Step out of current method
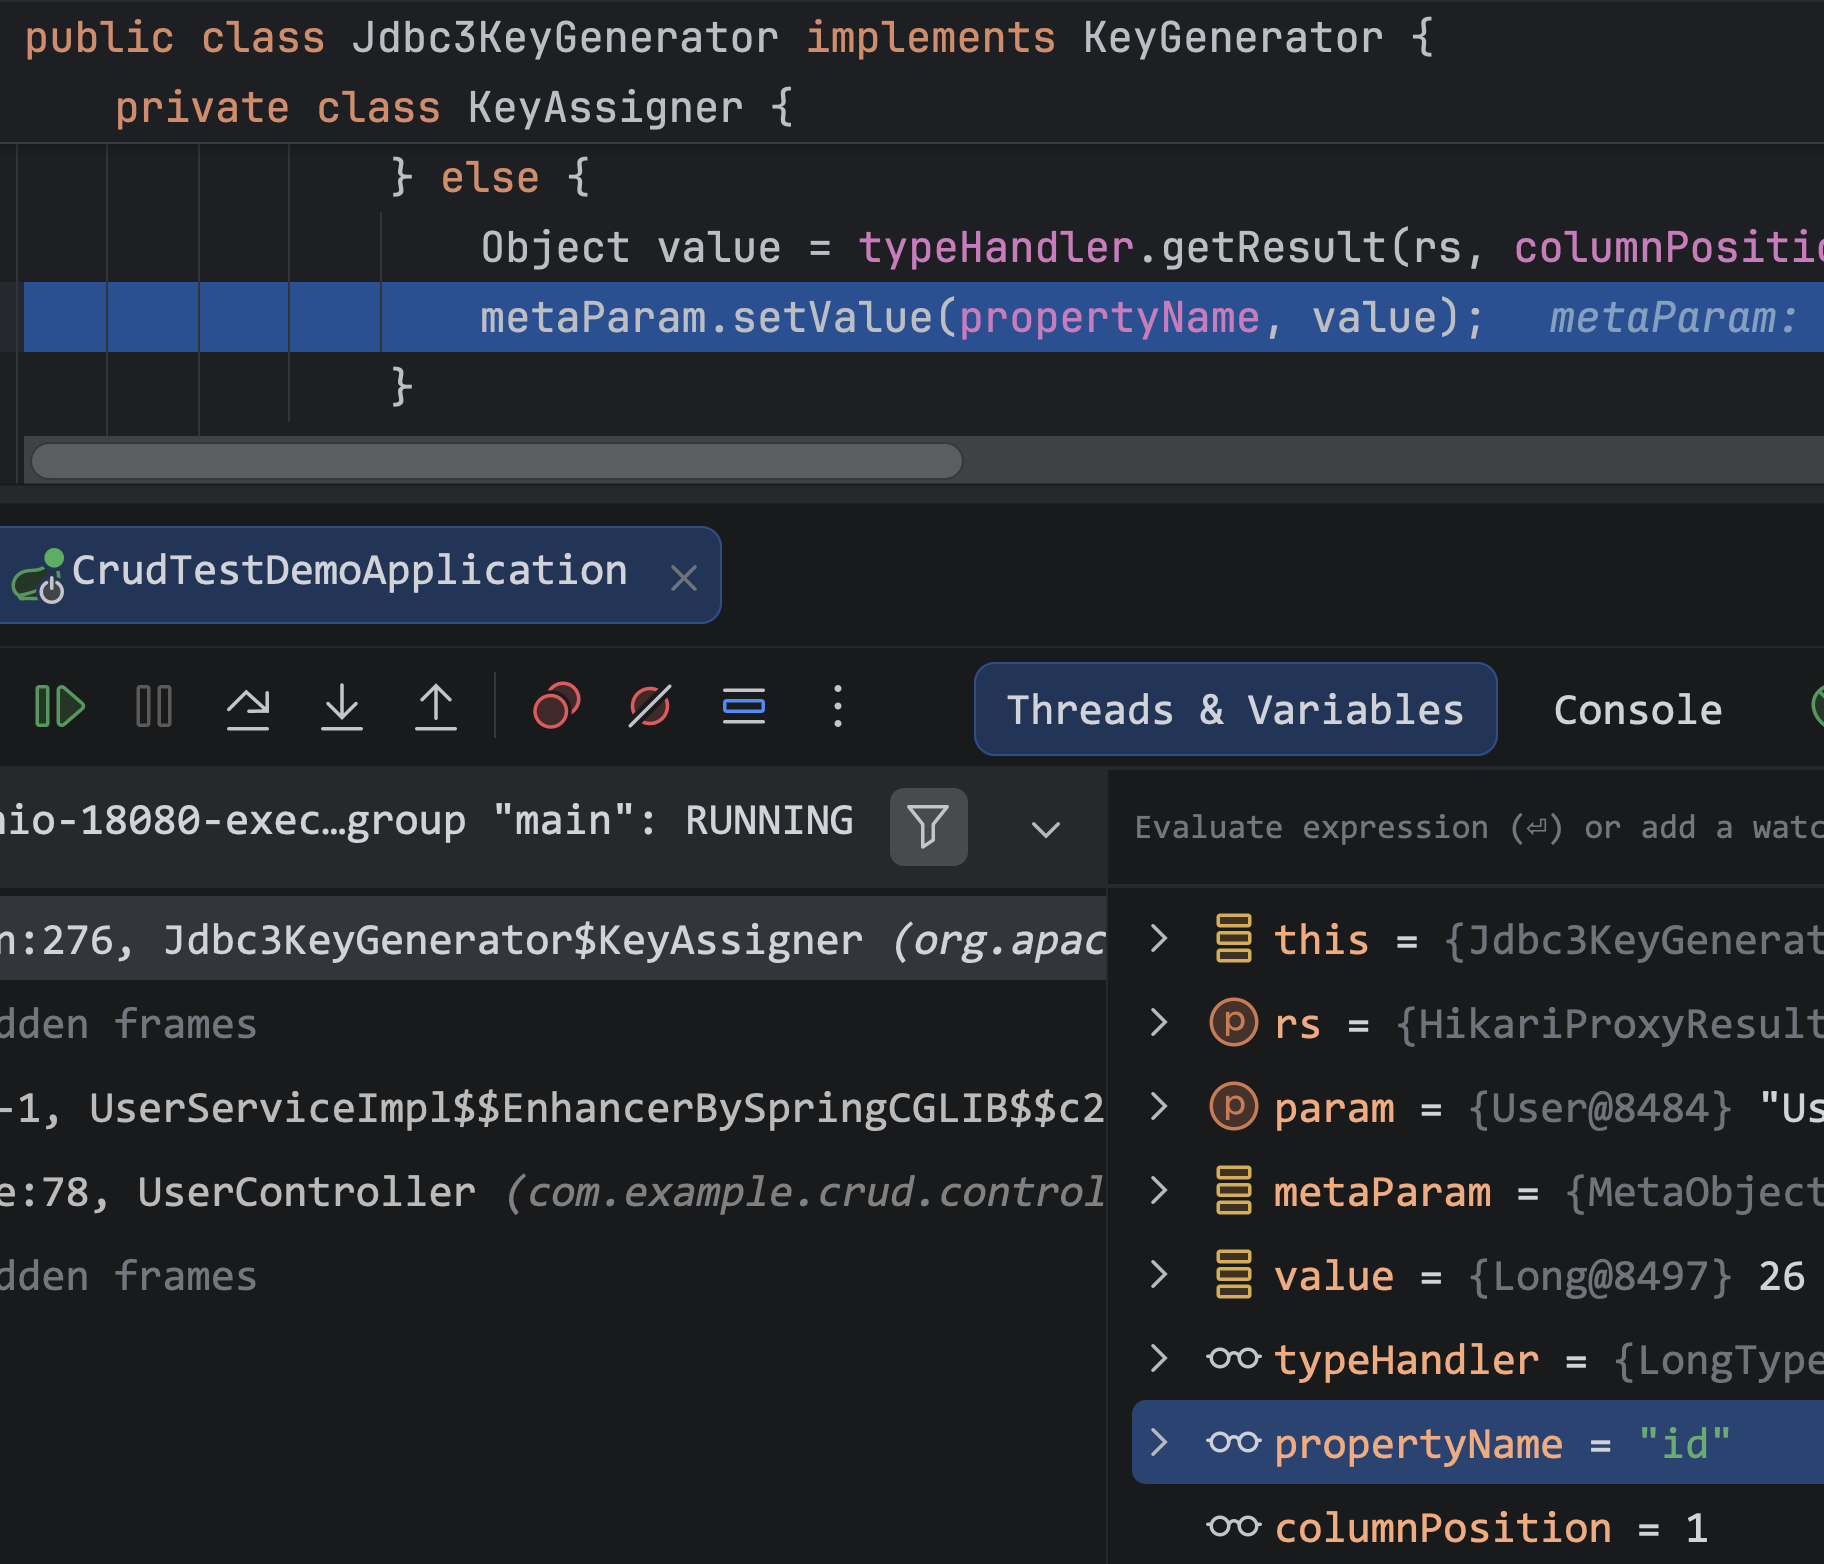Image resolution: width=1824 pixels, height=1564 pixels. pos(436,707)
